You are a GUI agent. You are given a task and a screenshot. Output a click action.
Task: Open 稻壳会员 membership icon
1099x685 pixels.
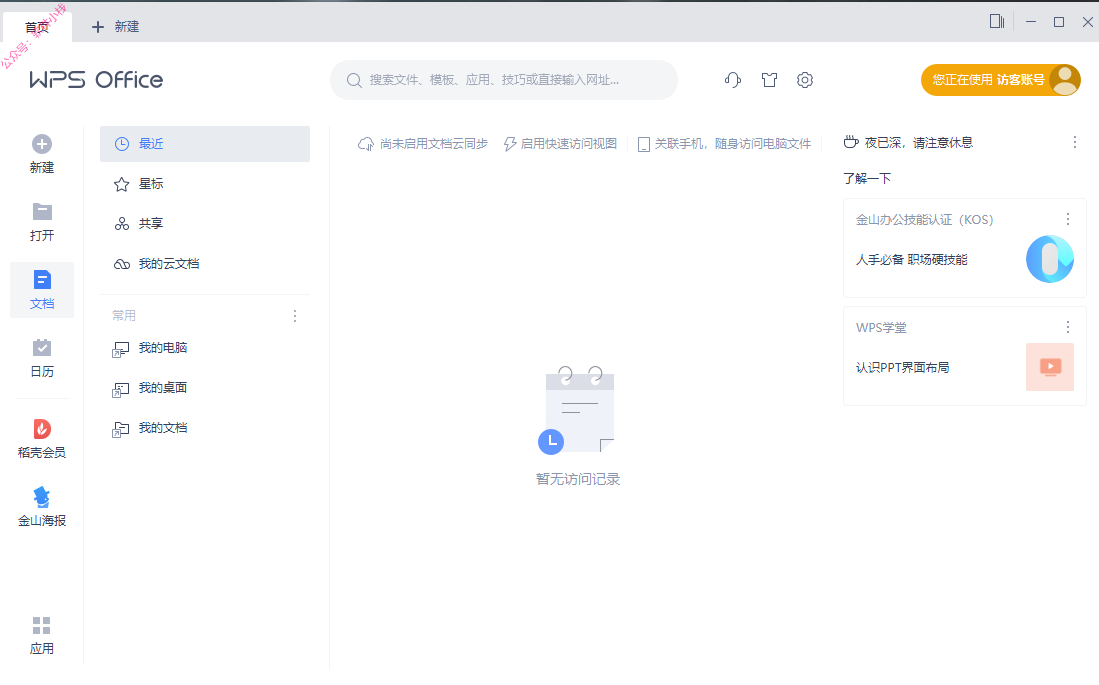point(42,428)
